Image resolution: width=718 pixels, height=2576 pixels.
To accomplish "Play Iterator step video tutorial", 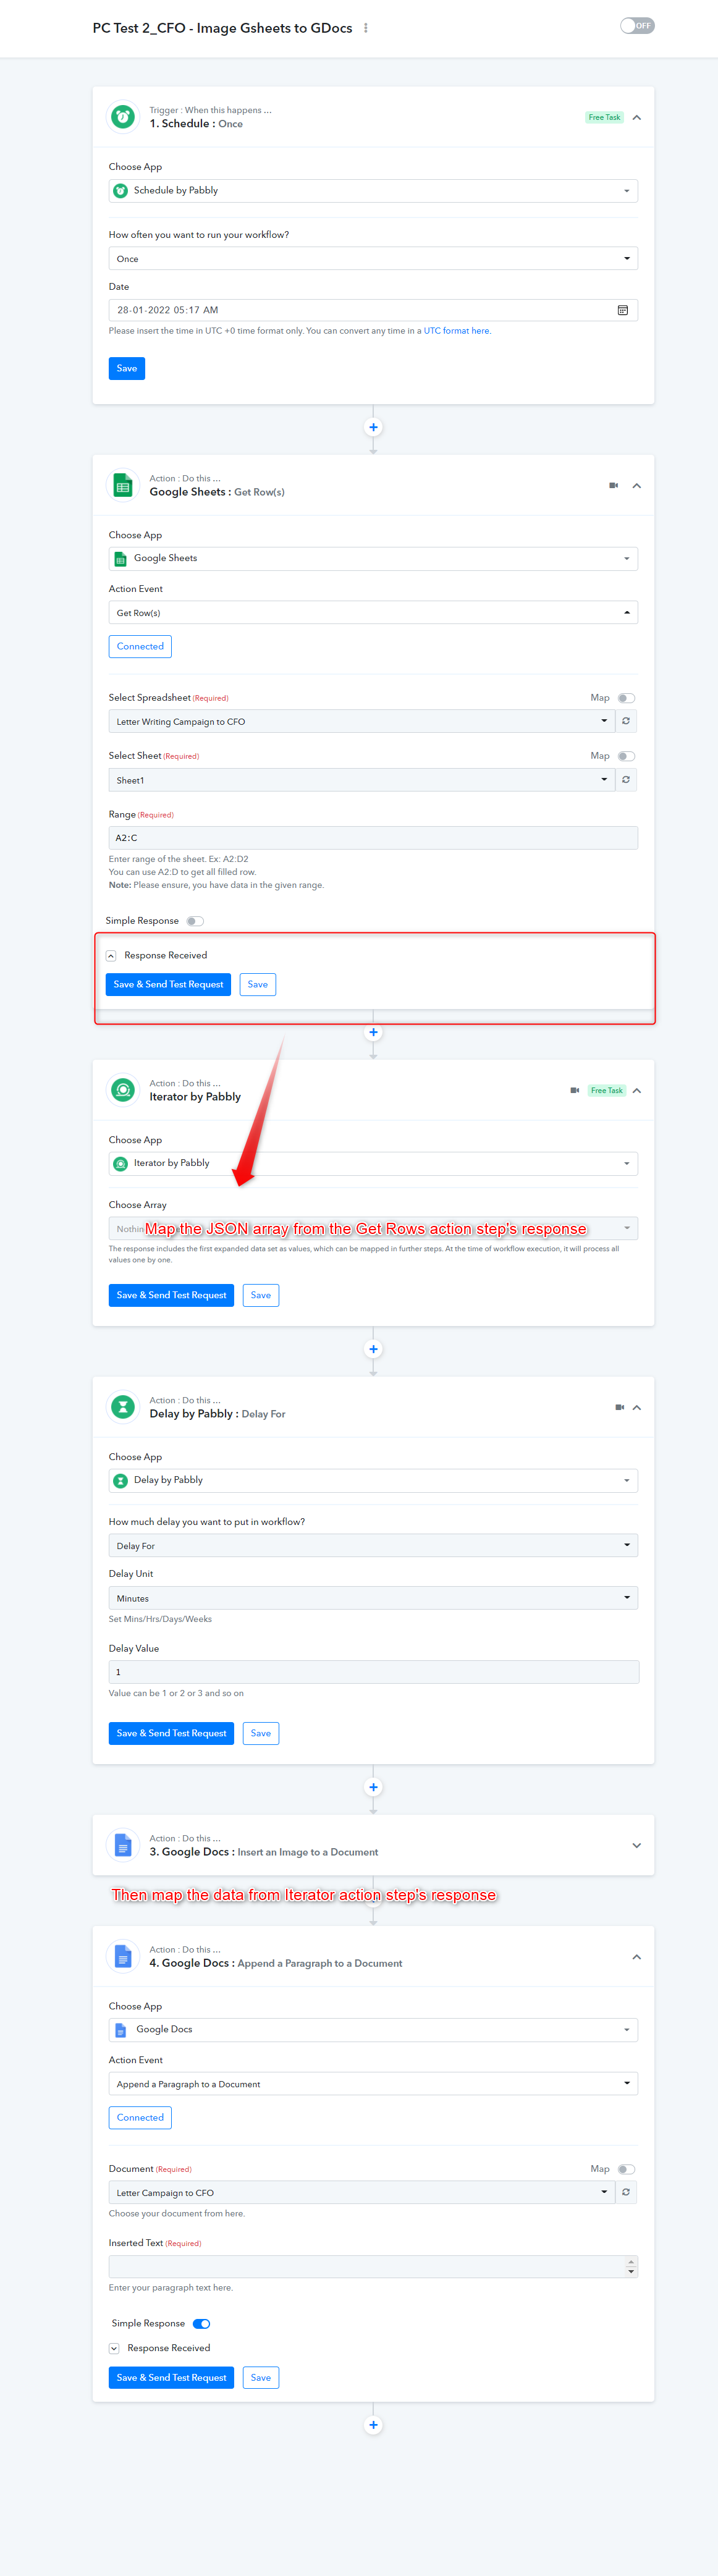I will tap(575, 1091).
